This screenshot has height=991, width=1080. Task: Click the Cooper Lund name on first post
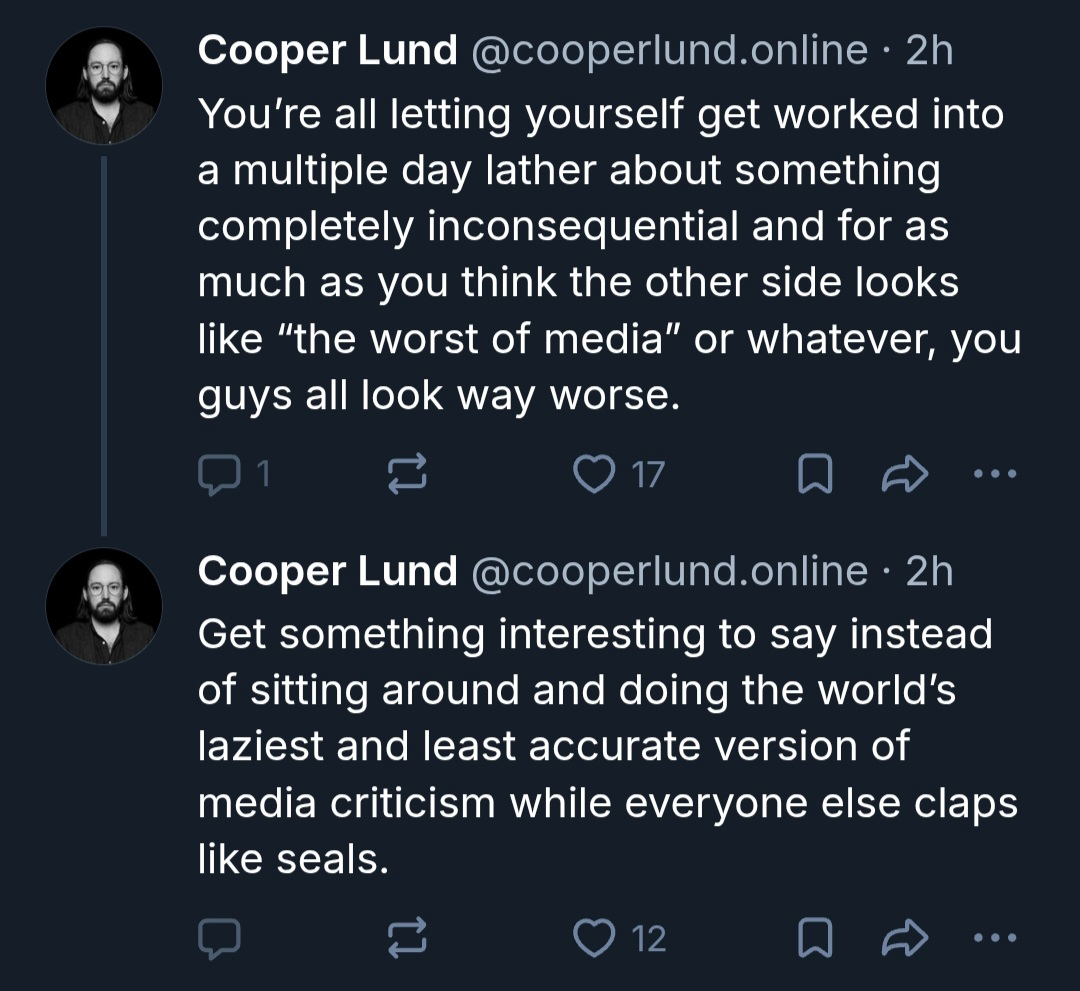click(x=327, y=50)
